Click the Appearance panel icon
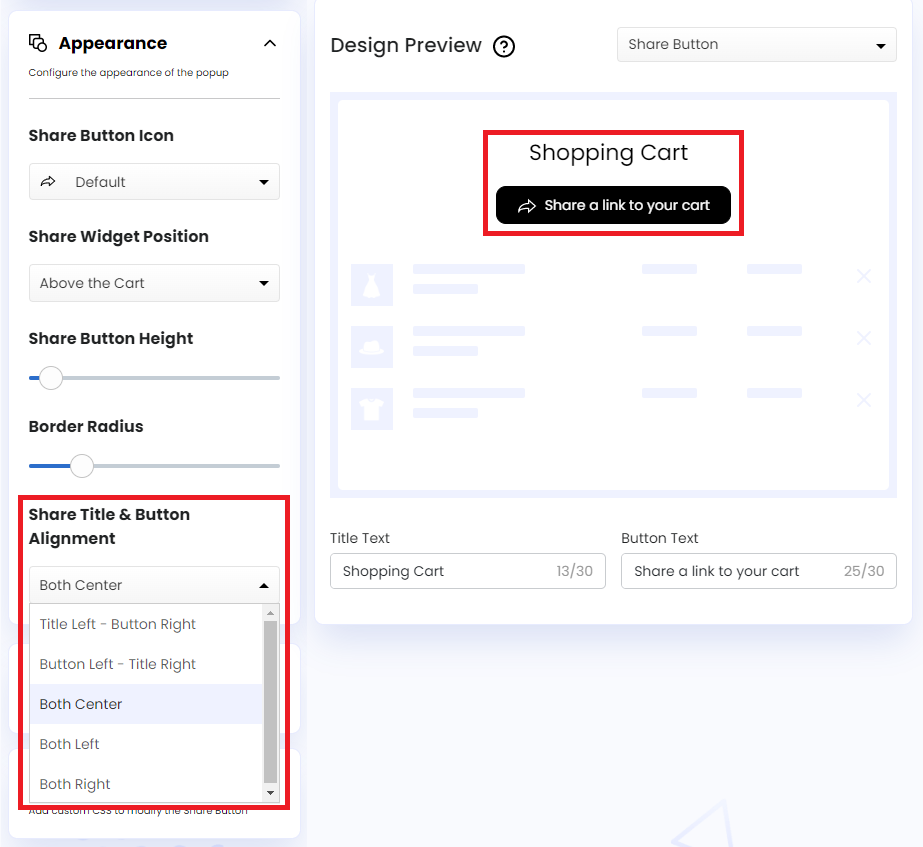923x847 pixels. 40,42
